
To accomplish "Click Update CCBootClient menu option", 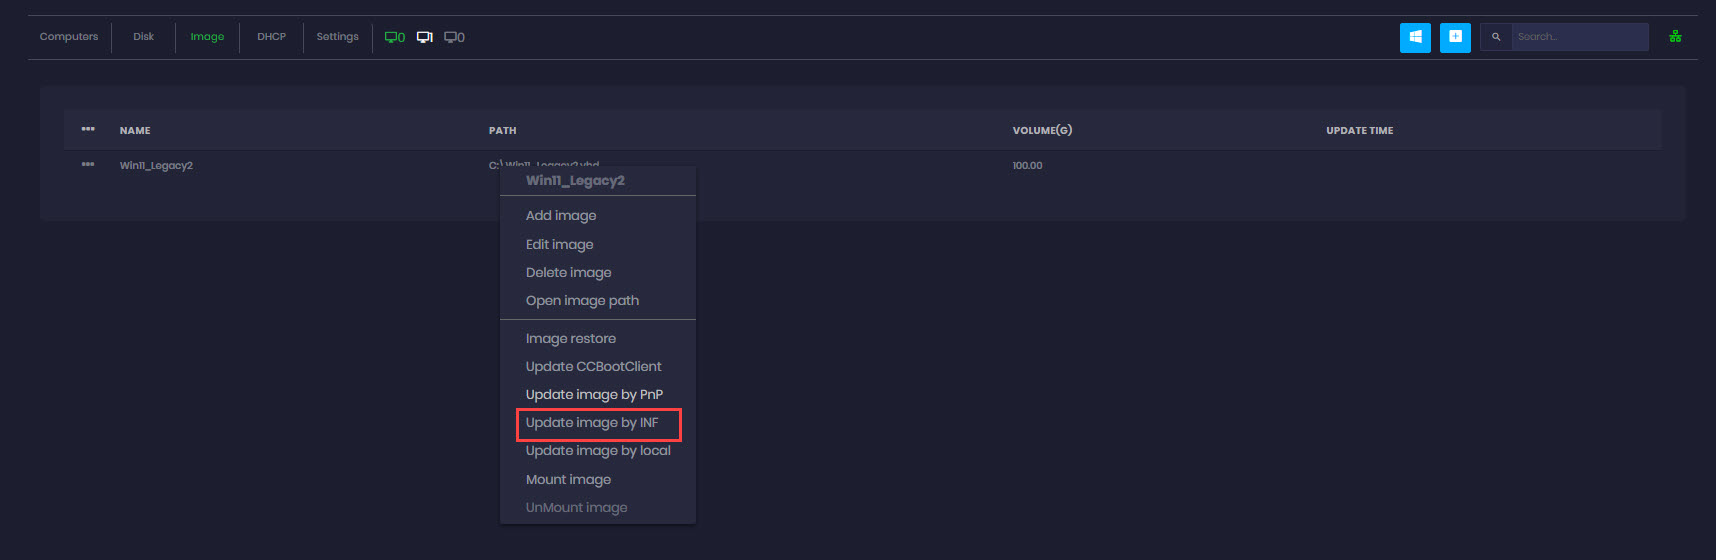I will [593, 367].
